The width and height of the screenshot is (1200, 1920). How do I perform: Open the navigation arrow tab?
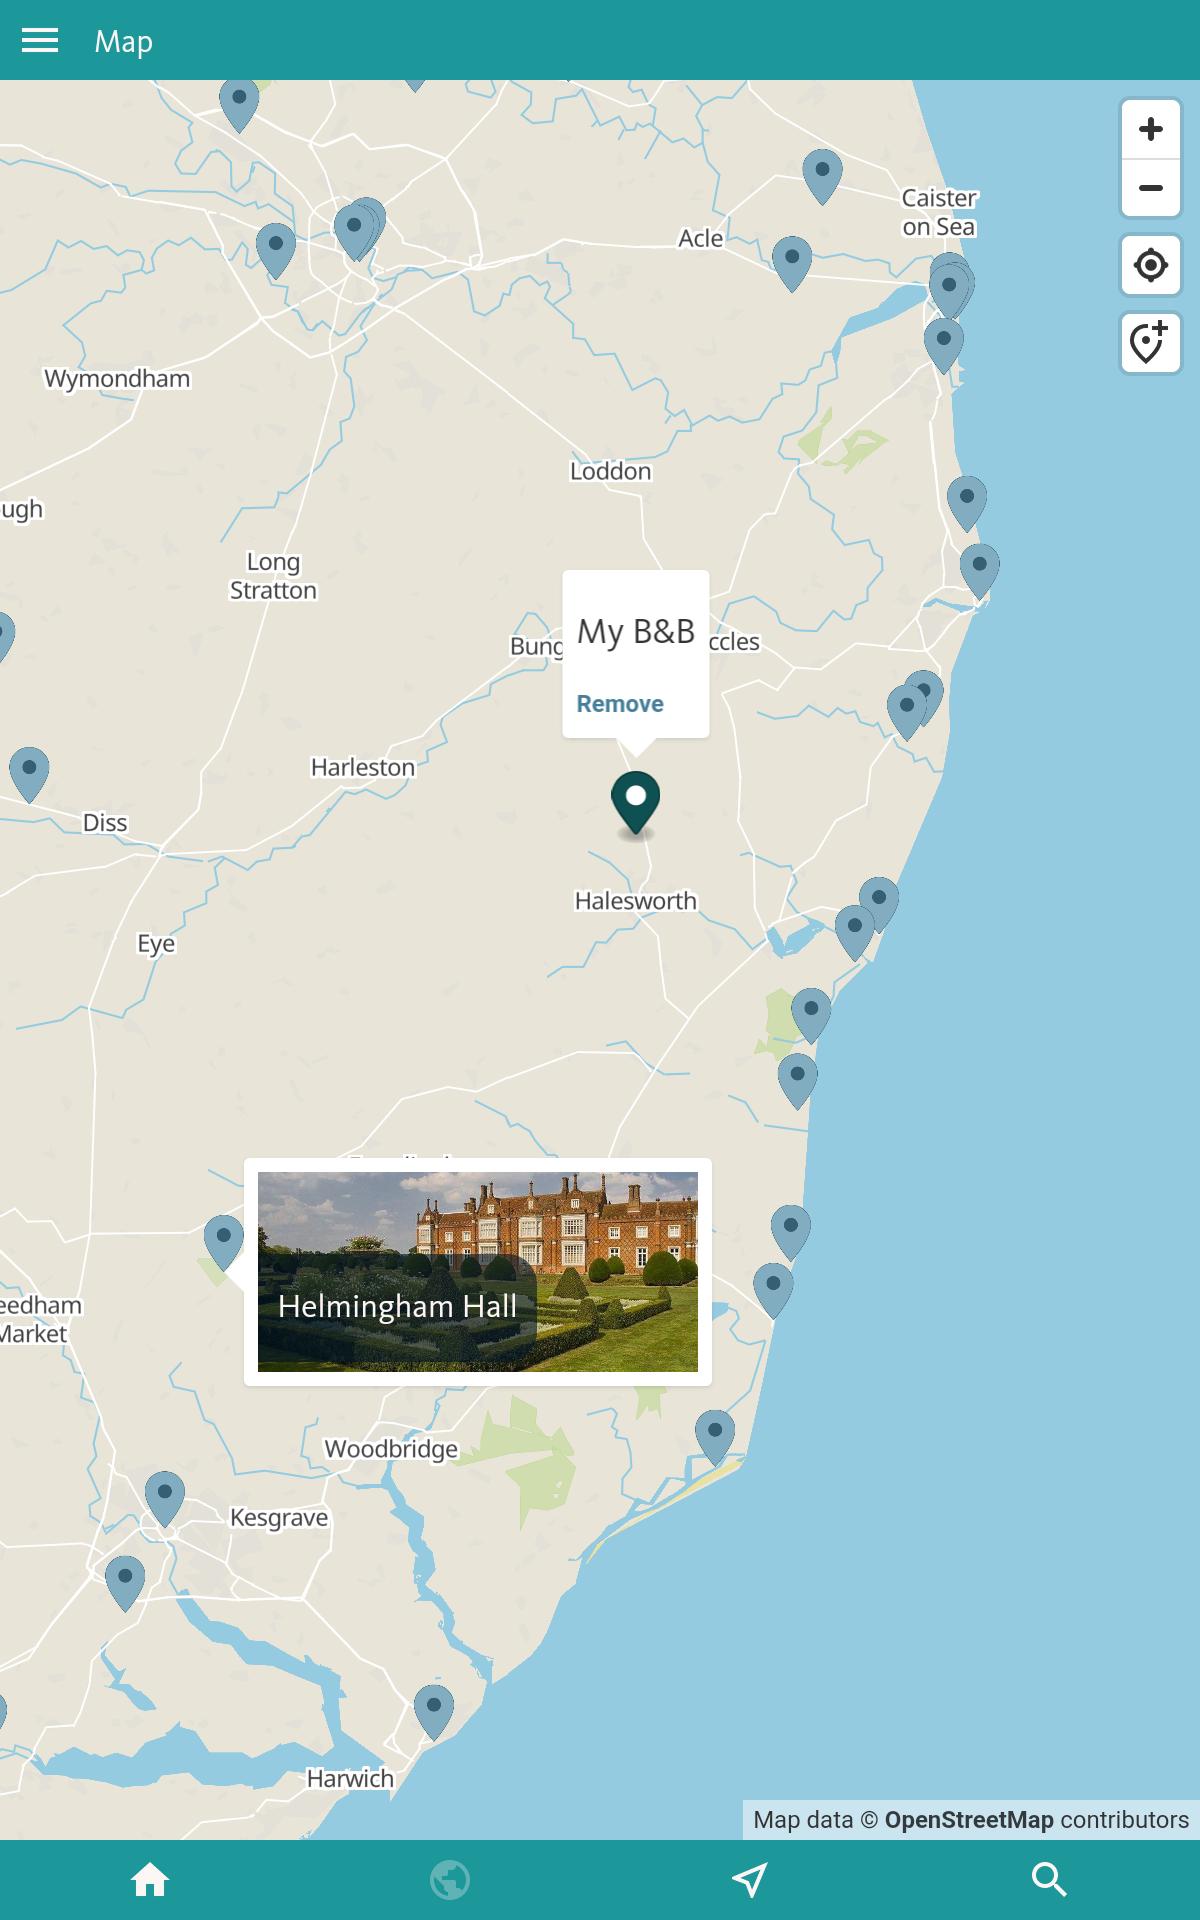(750, 1880)
